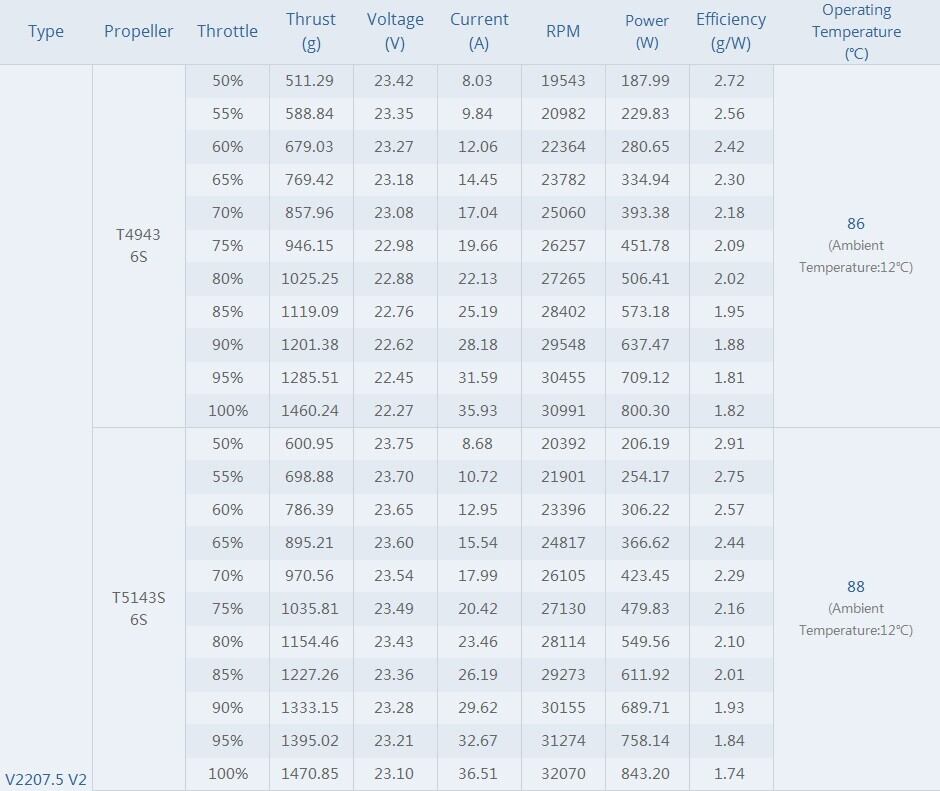The image size is (940, 791).
Task: Click the 843.20 power value
Action: click(x=647, y=774)
